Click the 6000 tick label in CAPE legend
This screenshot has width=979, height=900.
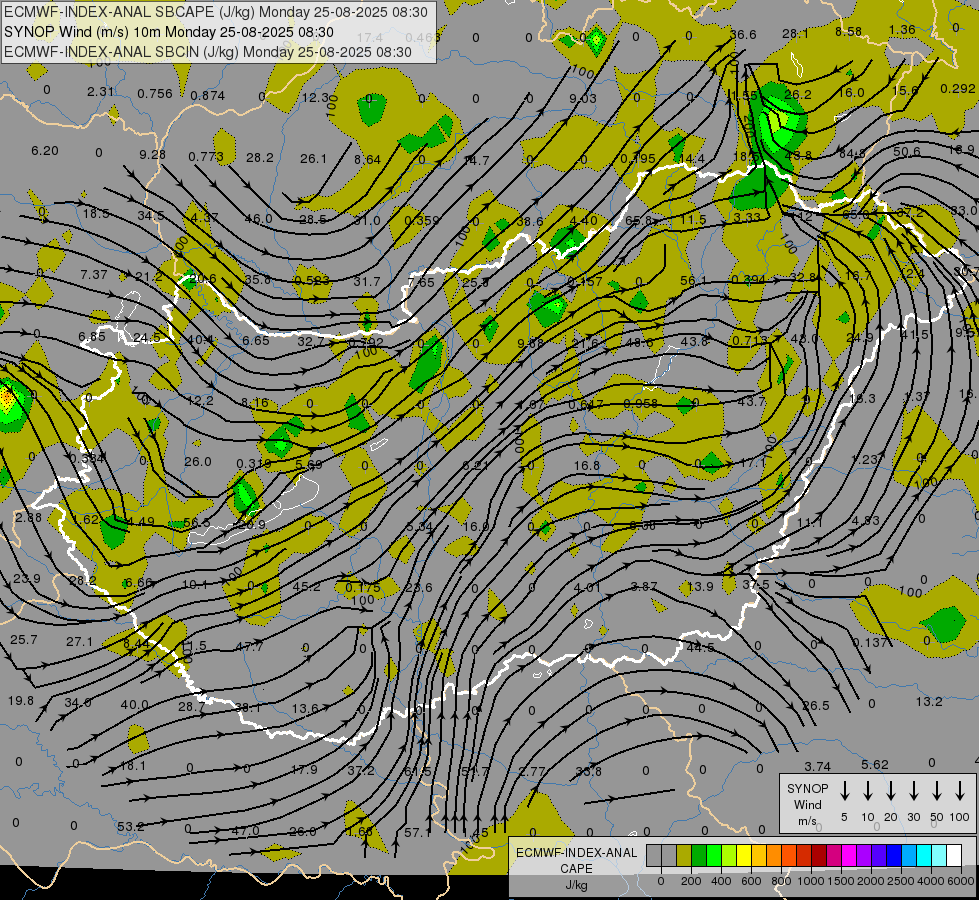click(961, 881)
